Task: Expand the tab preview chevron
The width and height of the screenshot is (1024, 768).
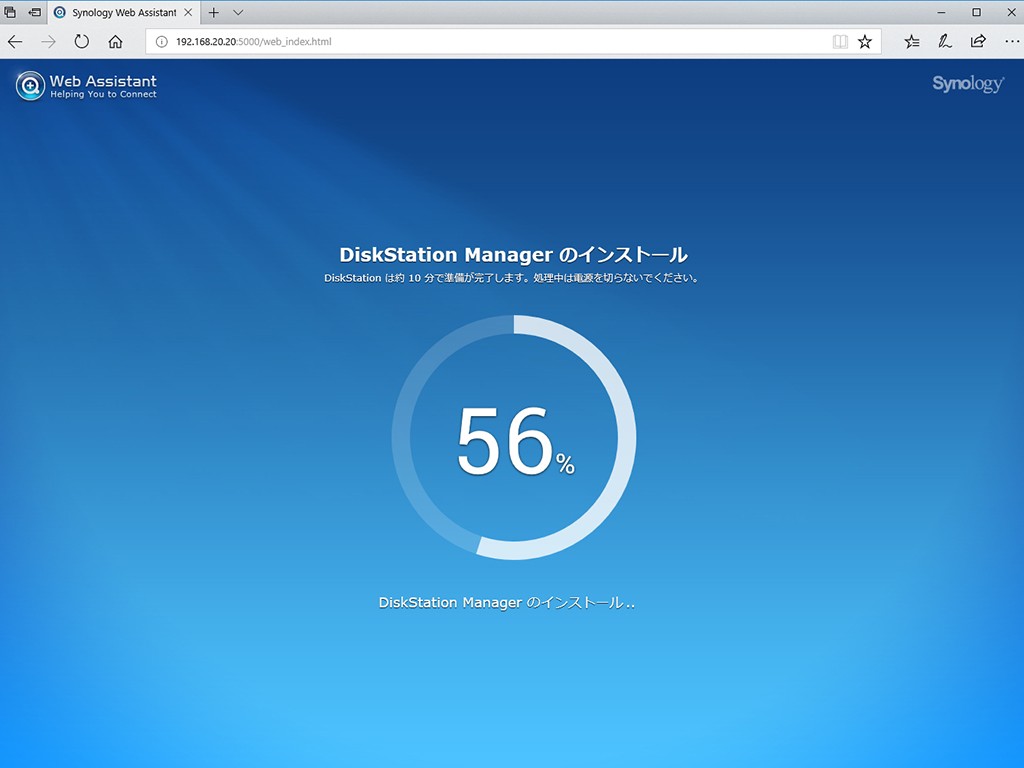Action: click(x=238, y=13)
